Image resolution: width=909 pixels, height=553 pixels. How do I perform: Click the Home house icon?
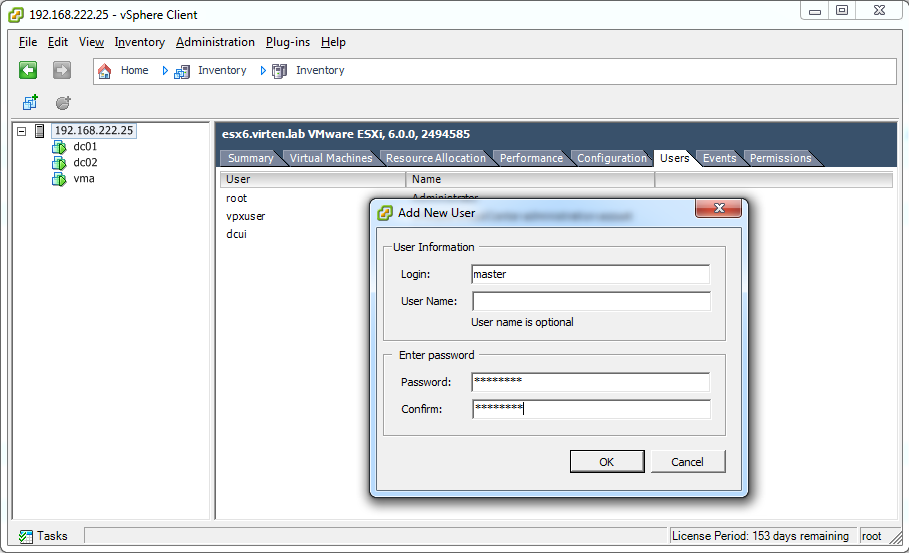104,71
